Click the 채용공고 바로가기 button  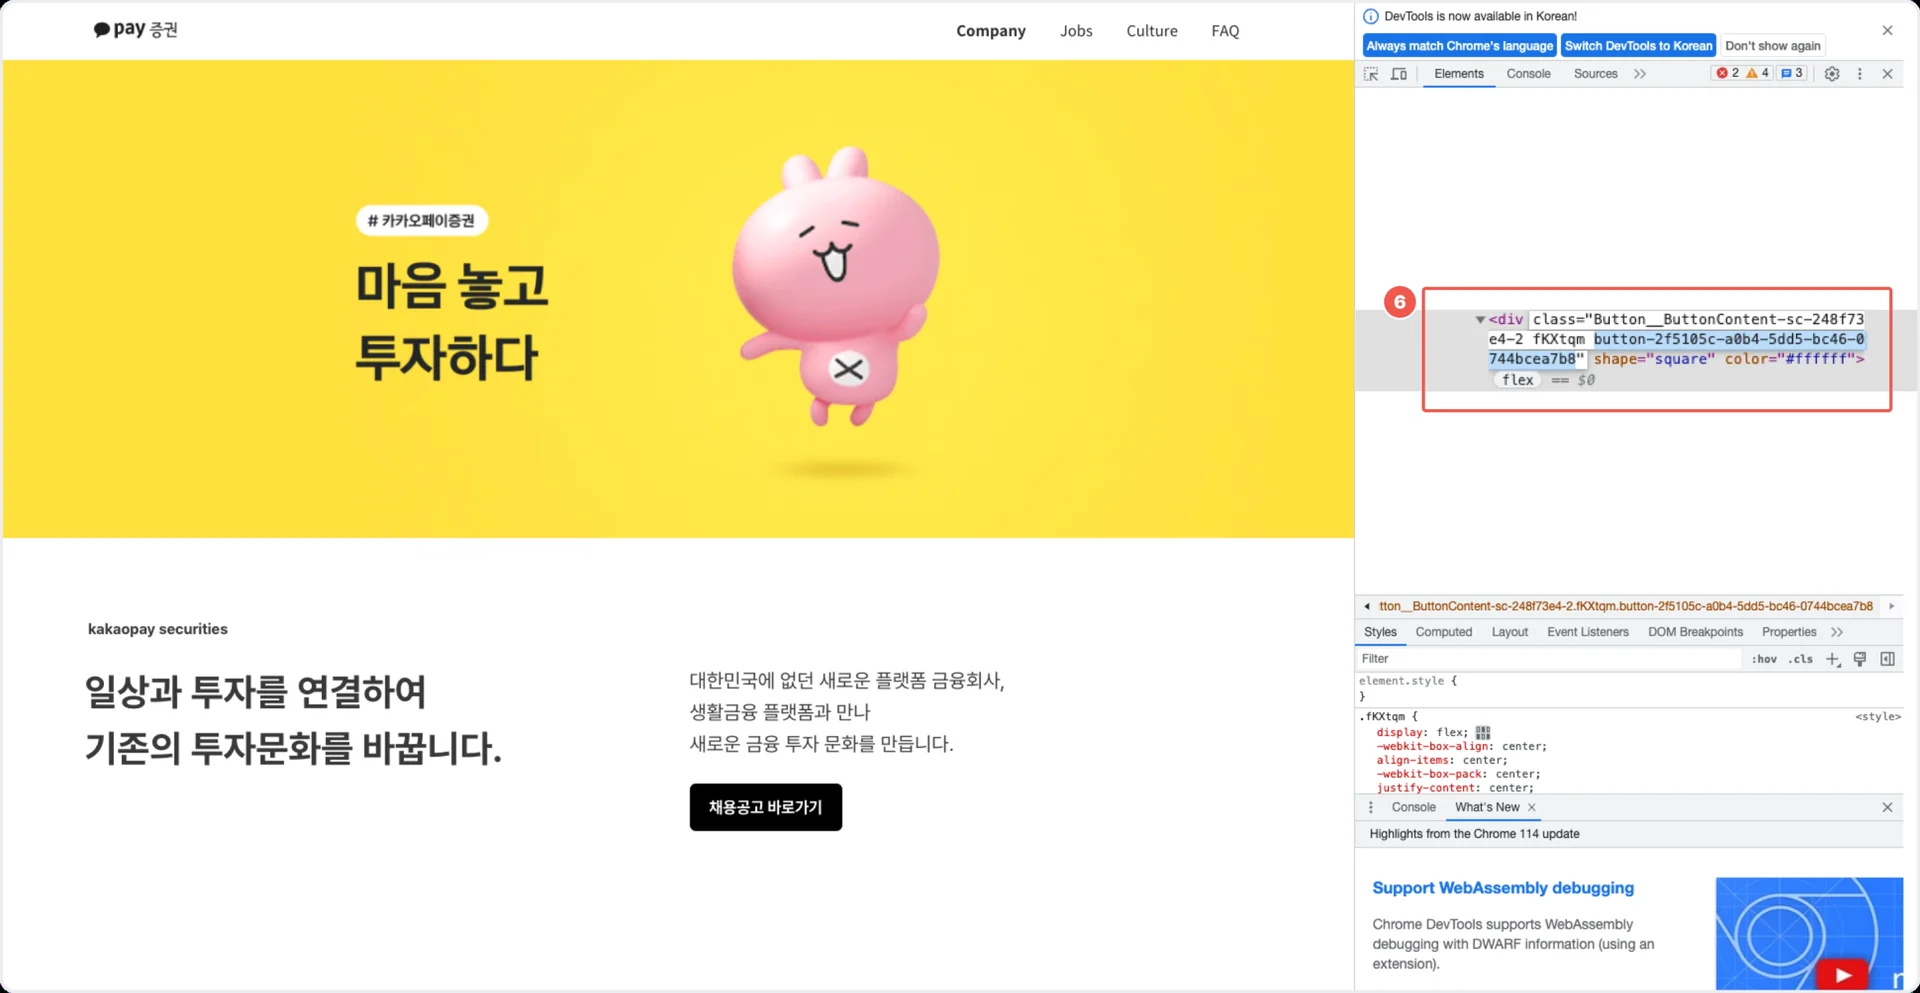point(766,807)
